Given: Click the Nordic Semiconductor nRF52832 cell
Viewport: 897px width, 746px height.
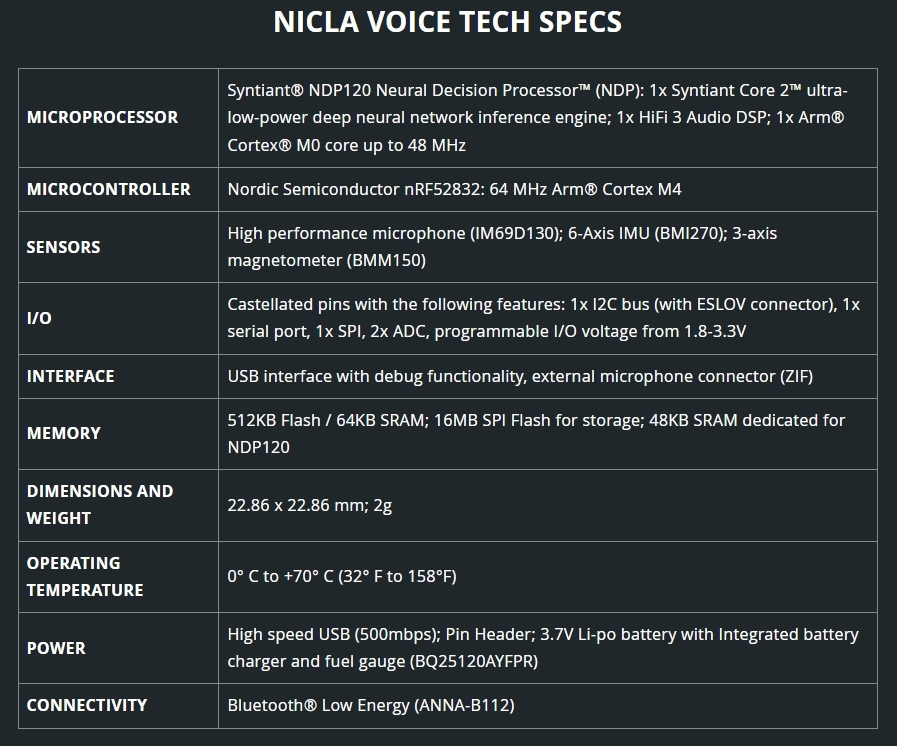Looking at the screenshot, I should tap(454, 189).
